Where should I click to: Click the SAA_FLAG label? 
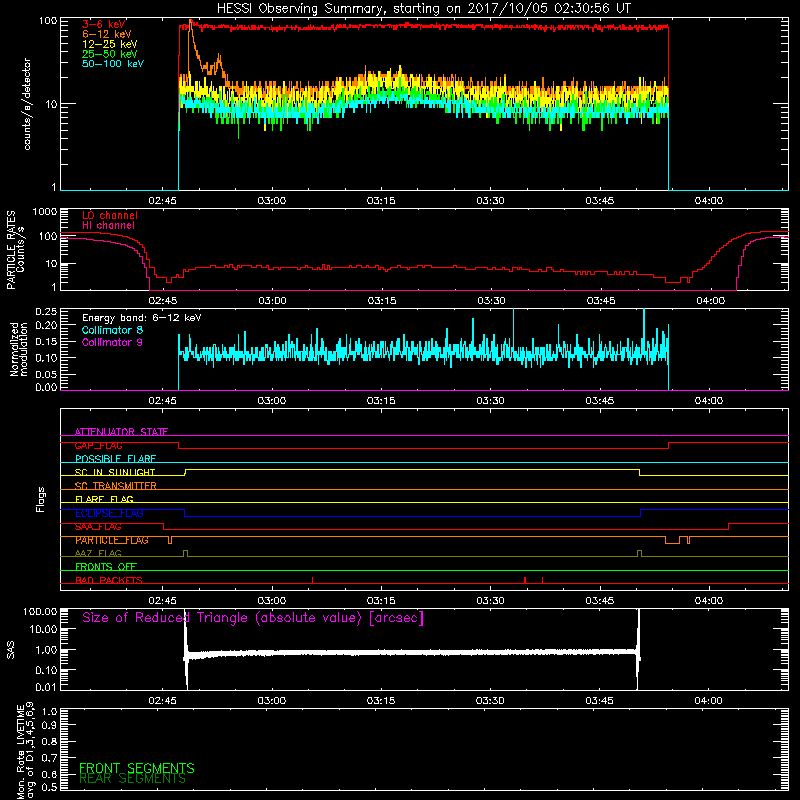coord(98,527)
